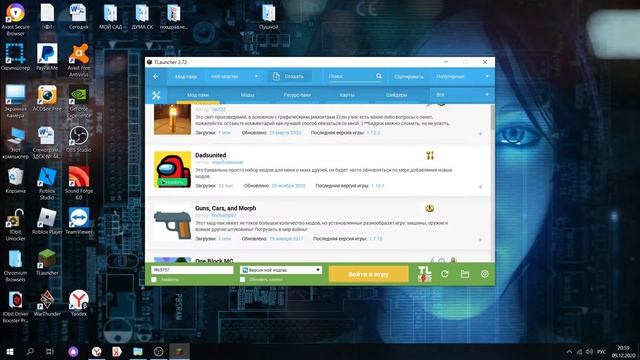Open Avast Free Antivirus desktop icon

point(79,60)
